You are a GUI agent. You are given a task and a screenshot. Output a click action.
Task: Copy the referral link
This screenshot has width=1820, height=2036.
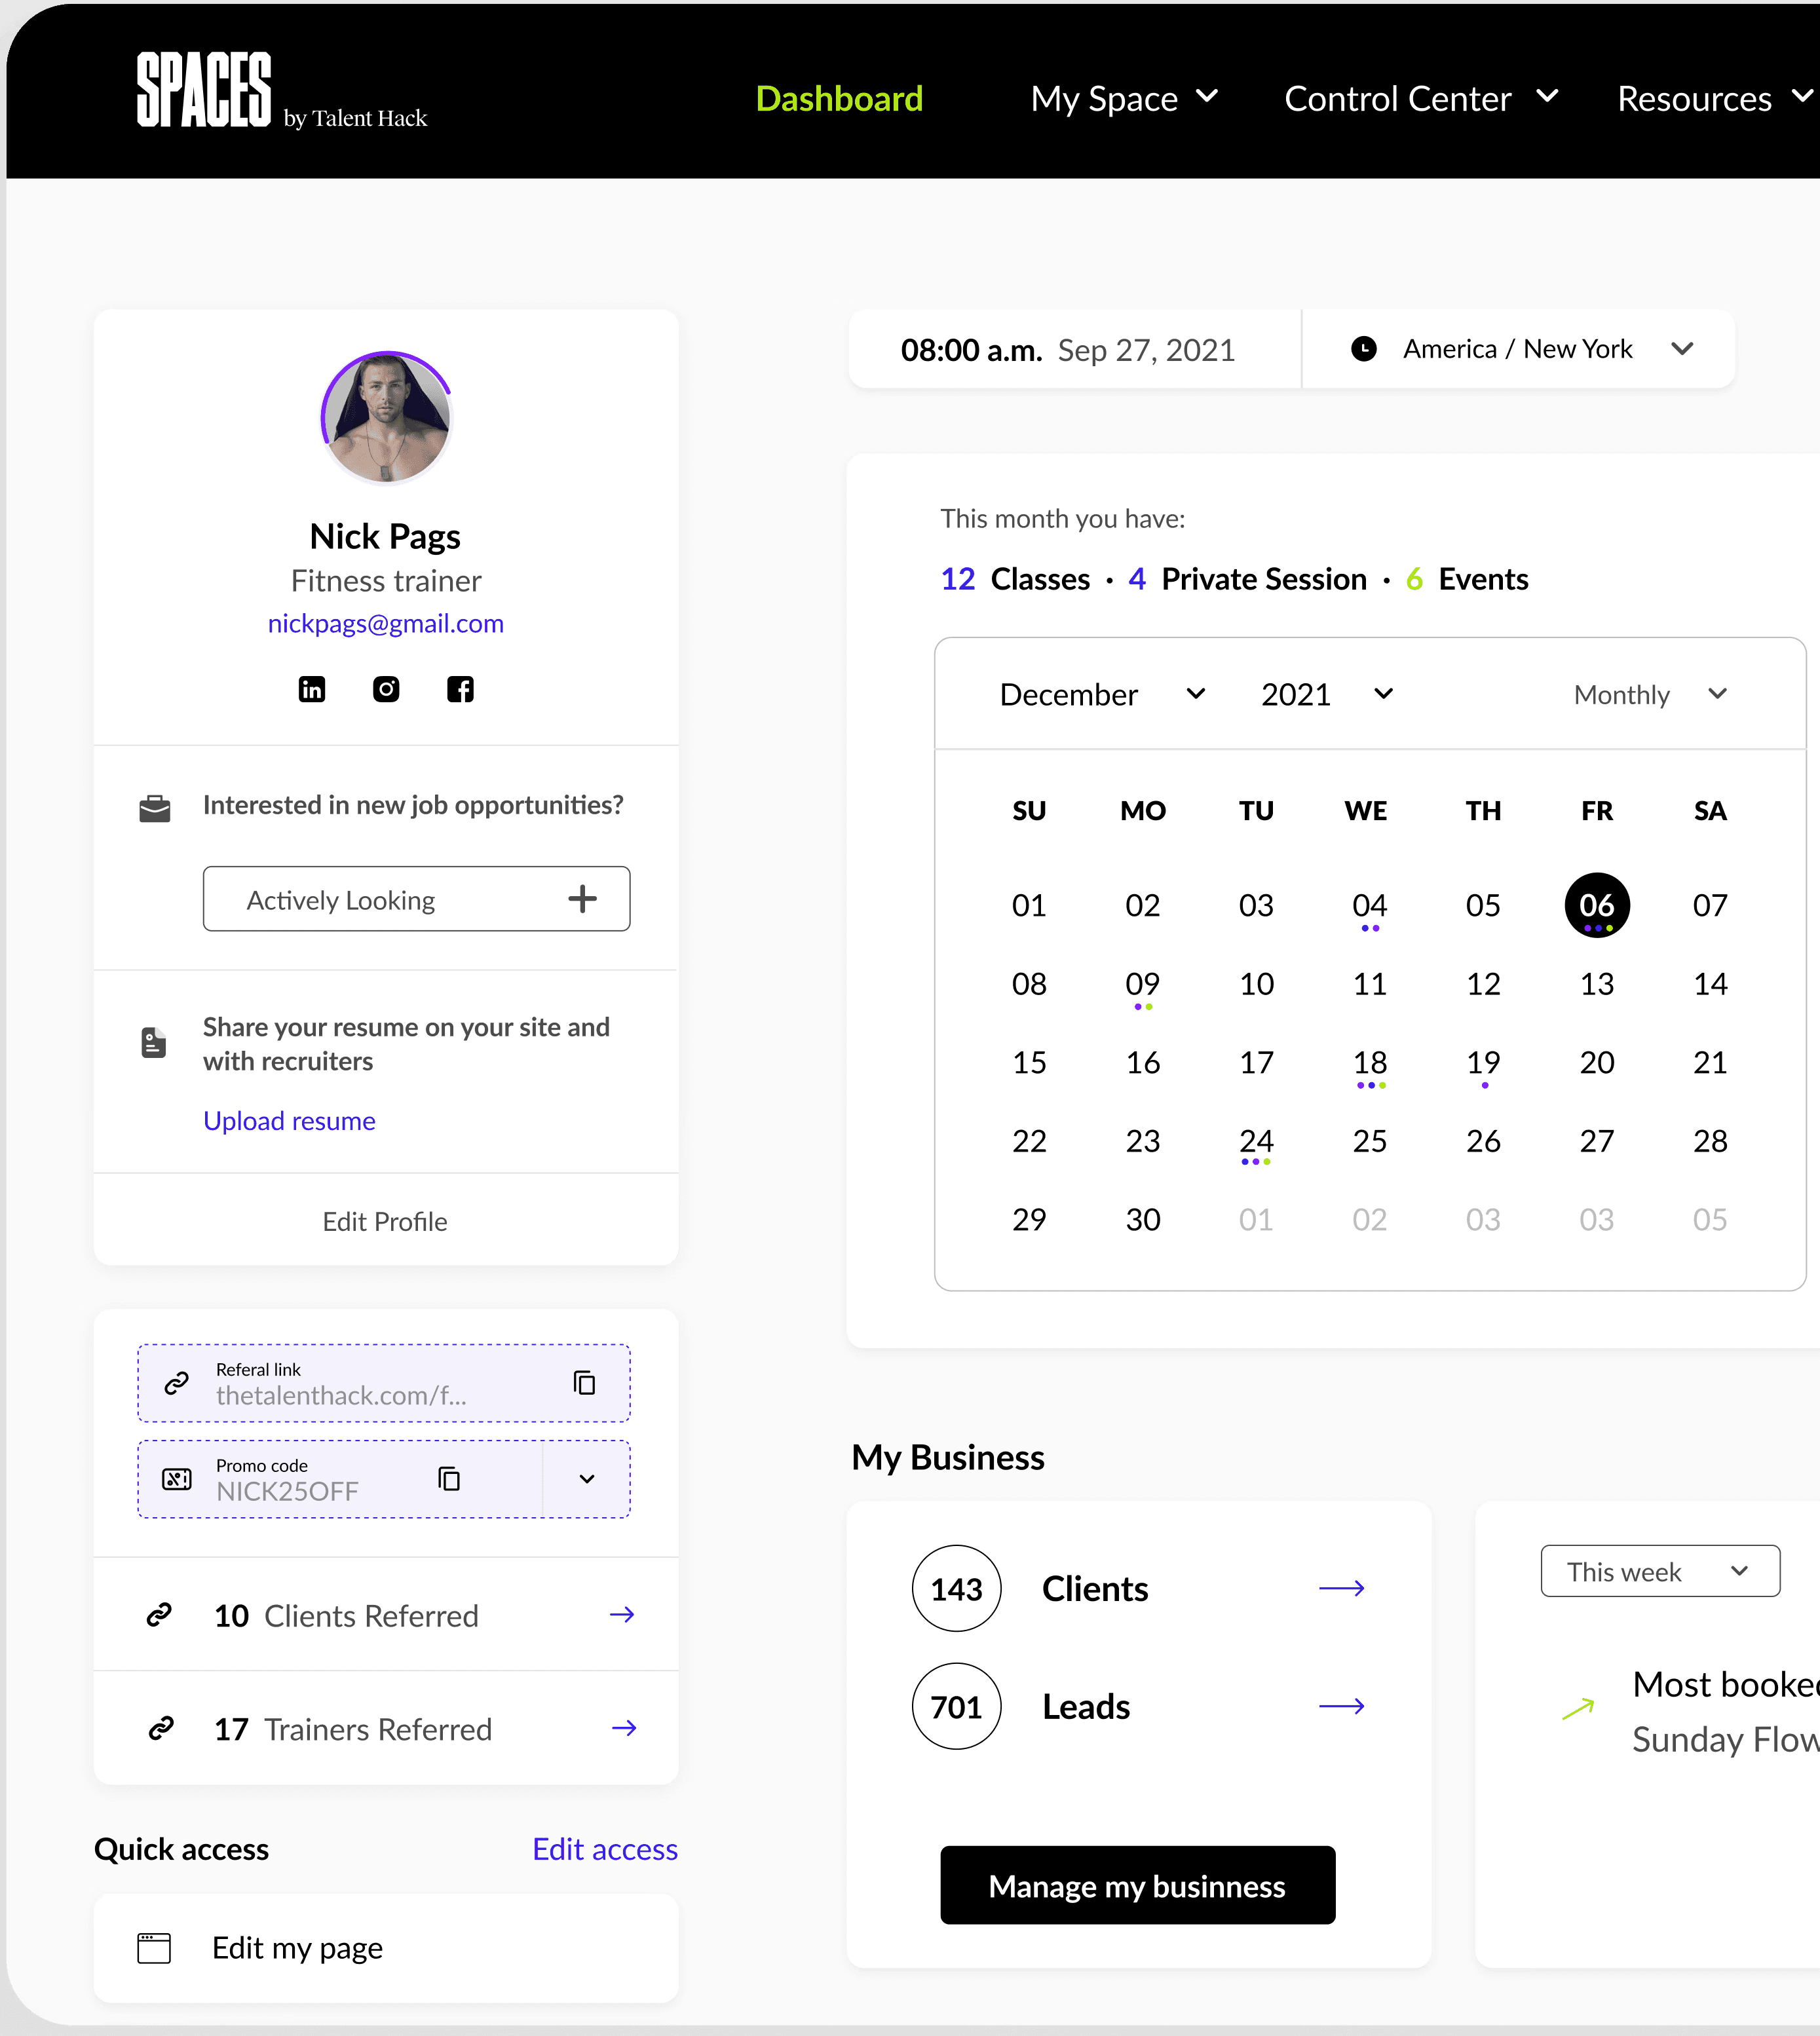coord(584,1382)
